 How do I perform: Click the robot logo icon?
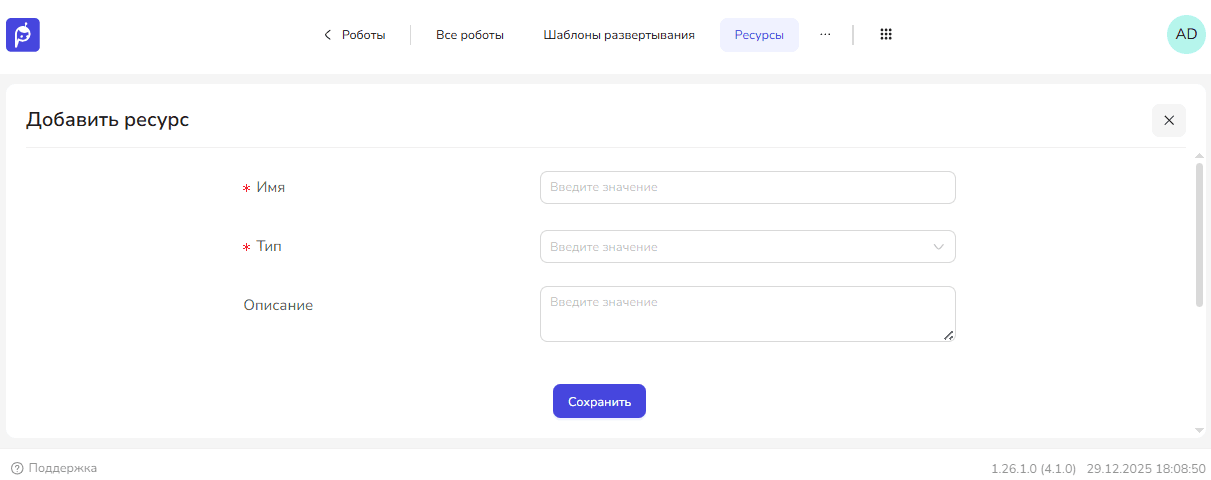click(23, 35)
